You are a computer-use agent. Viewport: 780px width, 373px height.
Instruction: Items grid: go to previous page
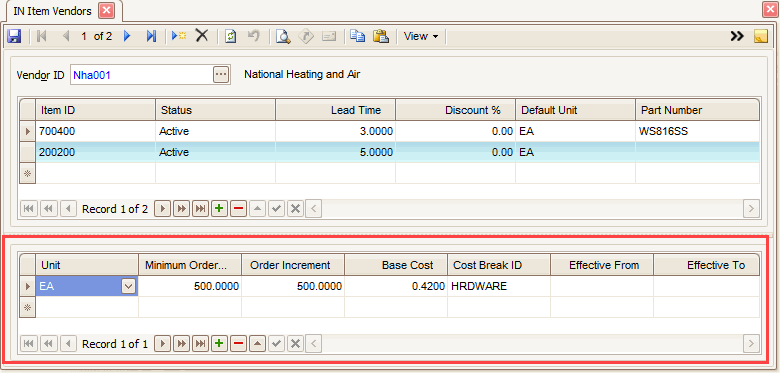48,209
